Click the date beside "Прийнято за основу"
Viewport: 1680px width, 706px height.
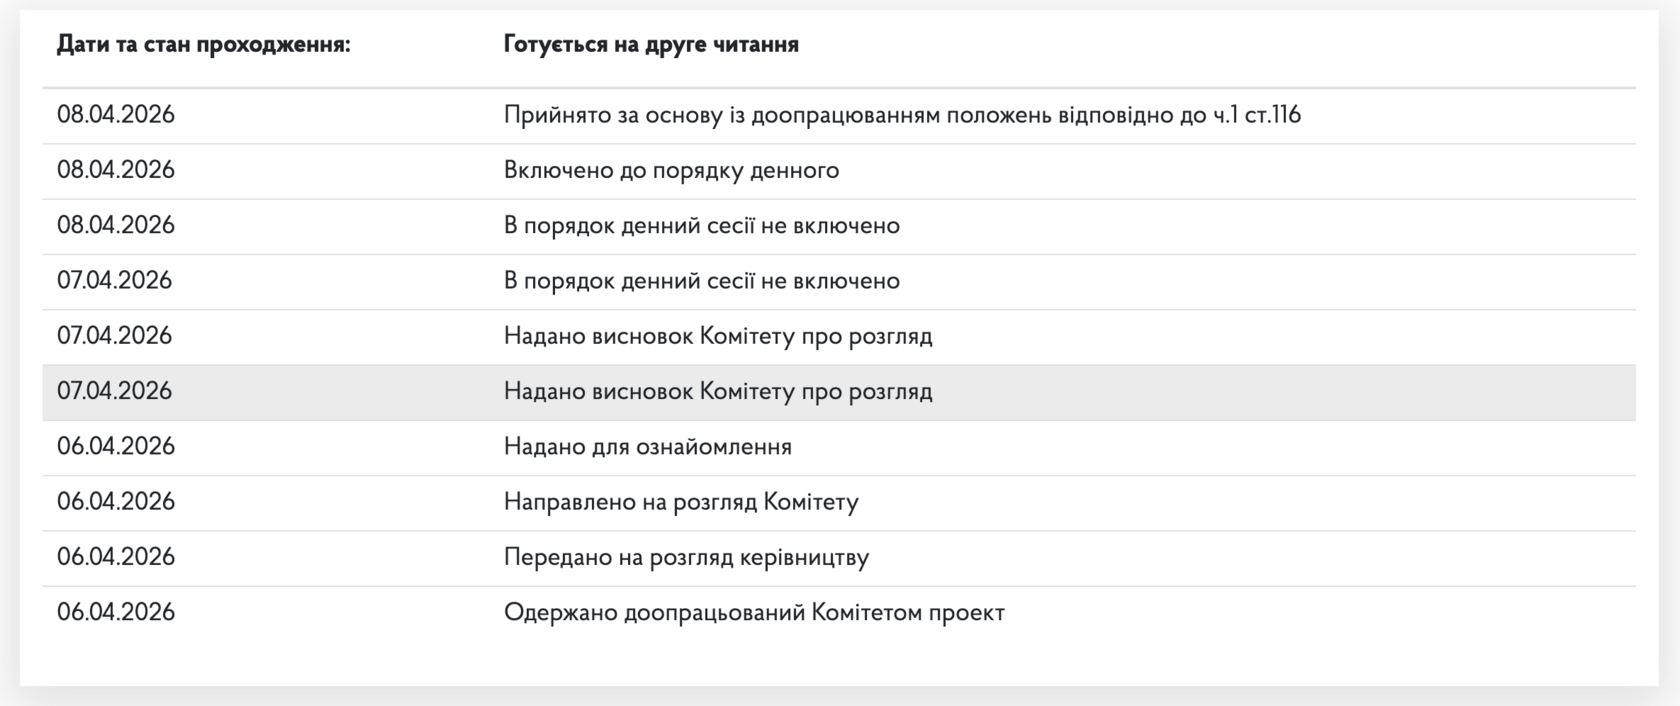116,115
